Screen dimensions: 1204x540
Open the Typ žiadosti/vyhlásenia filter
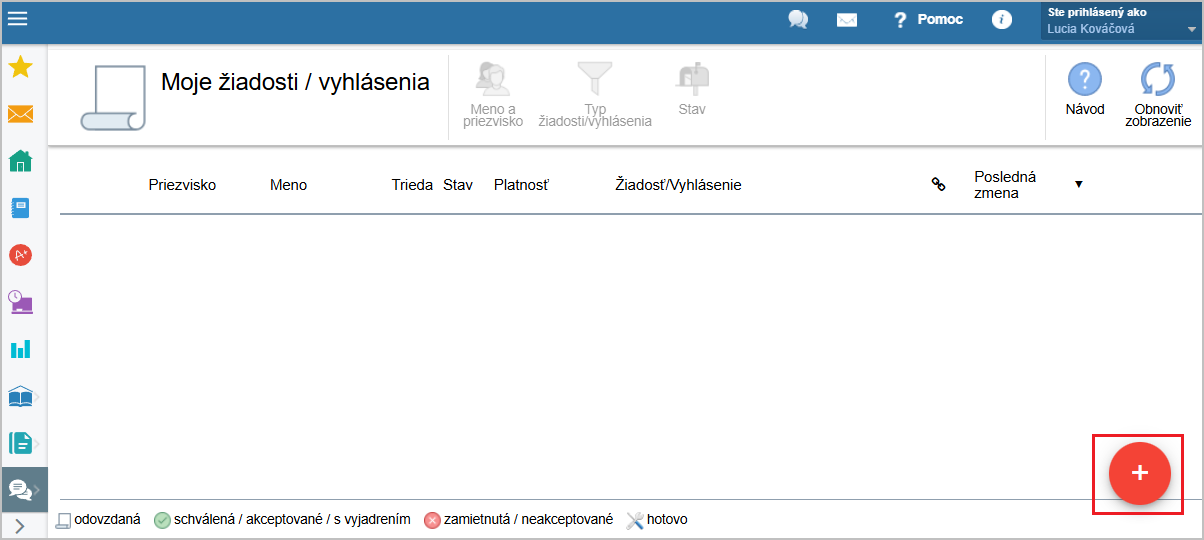pos(595,94)
